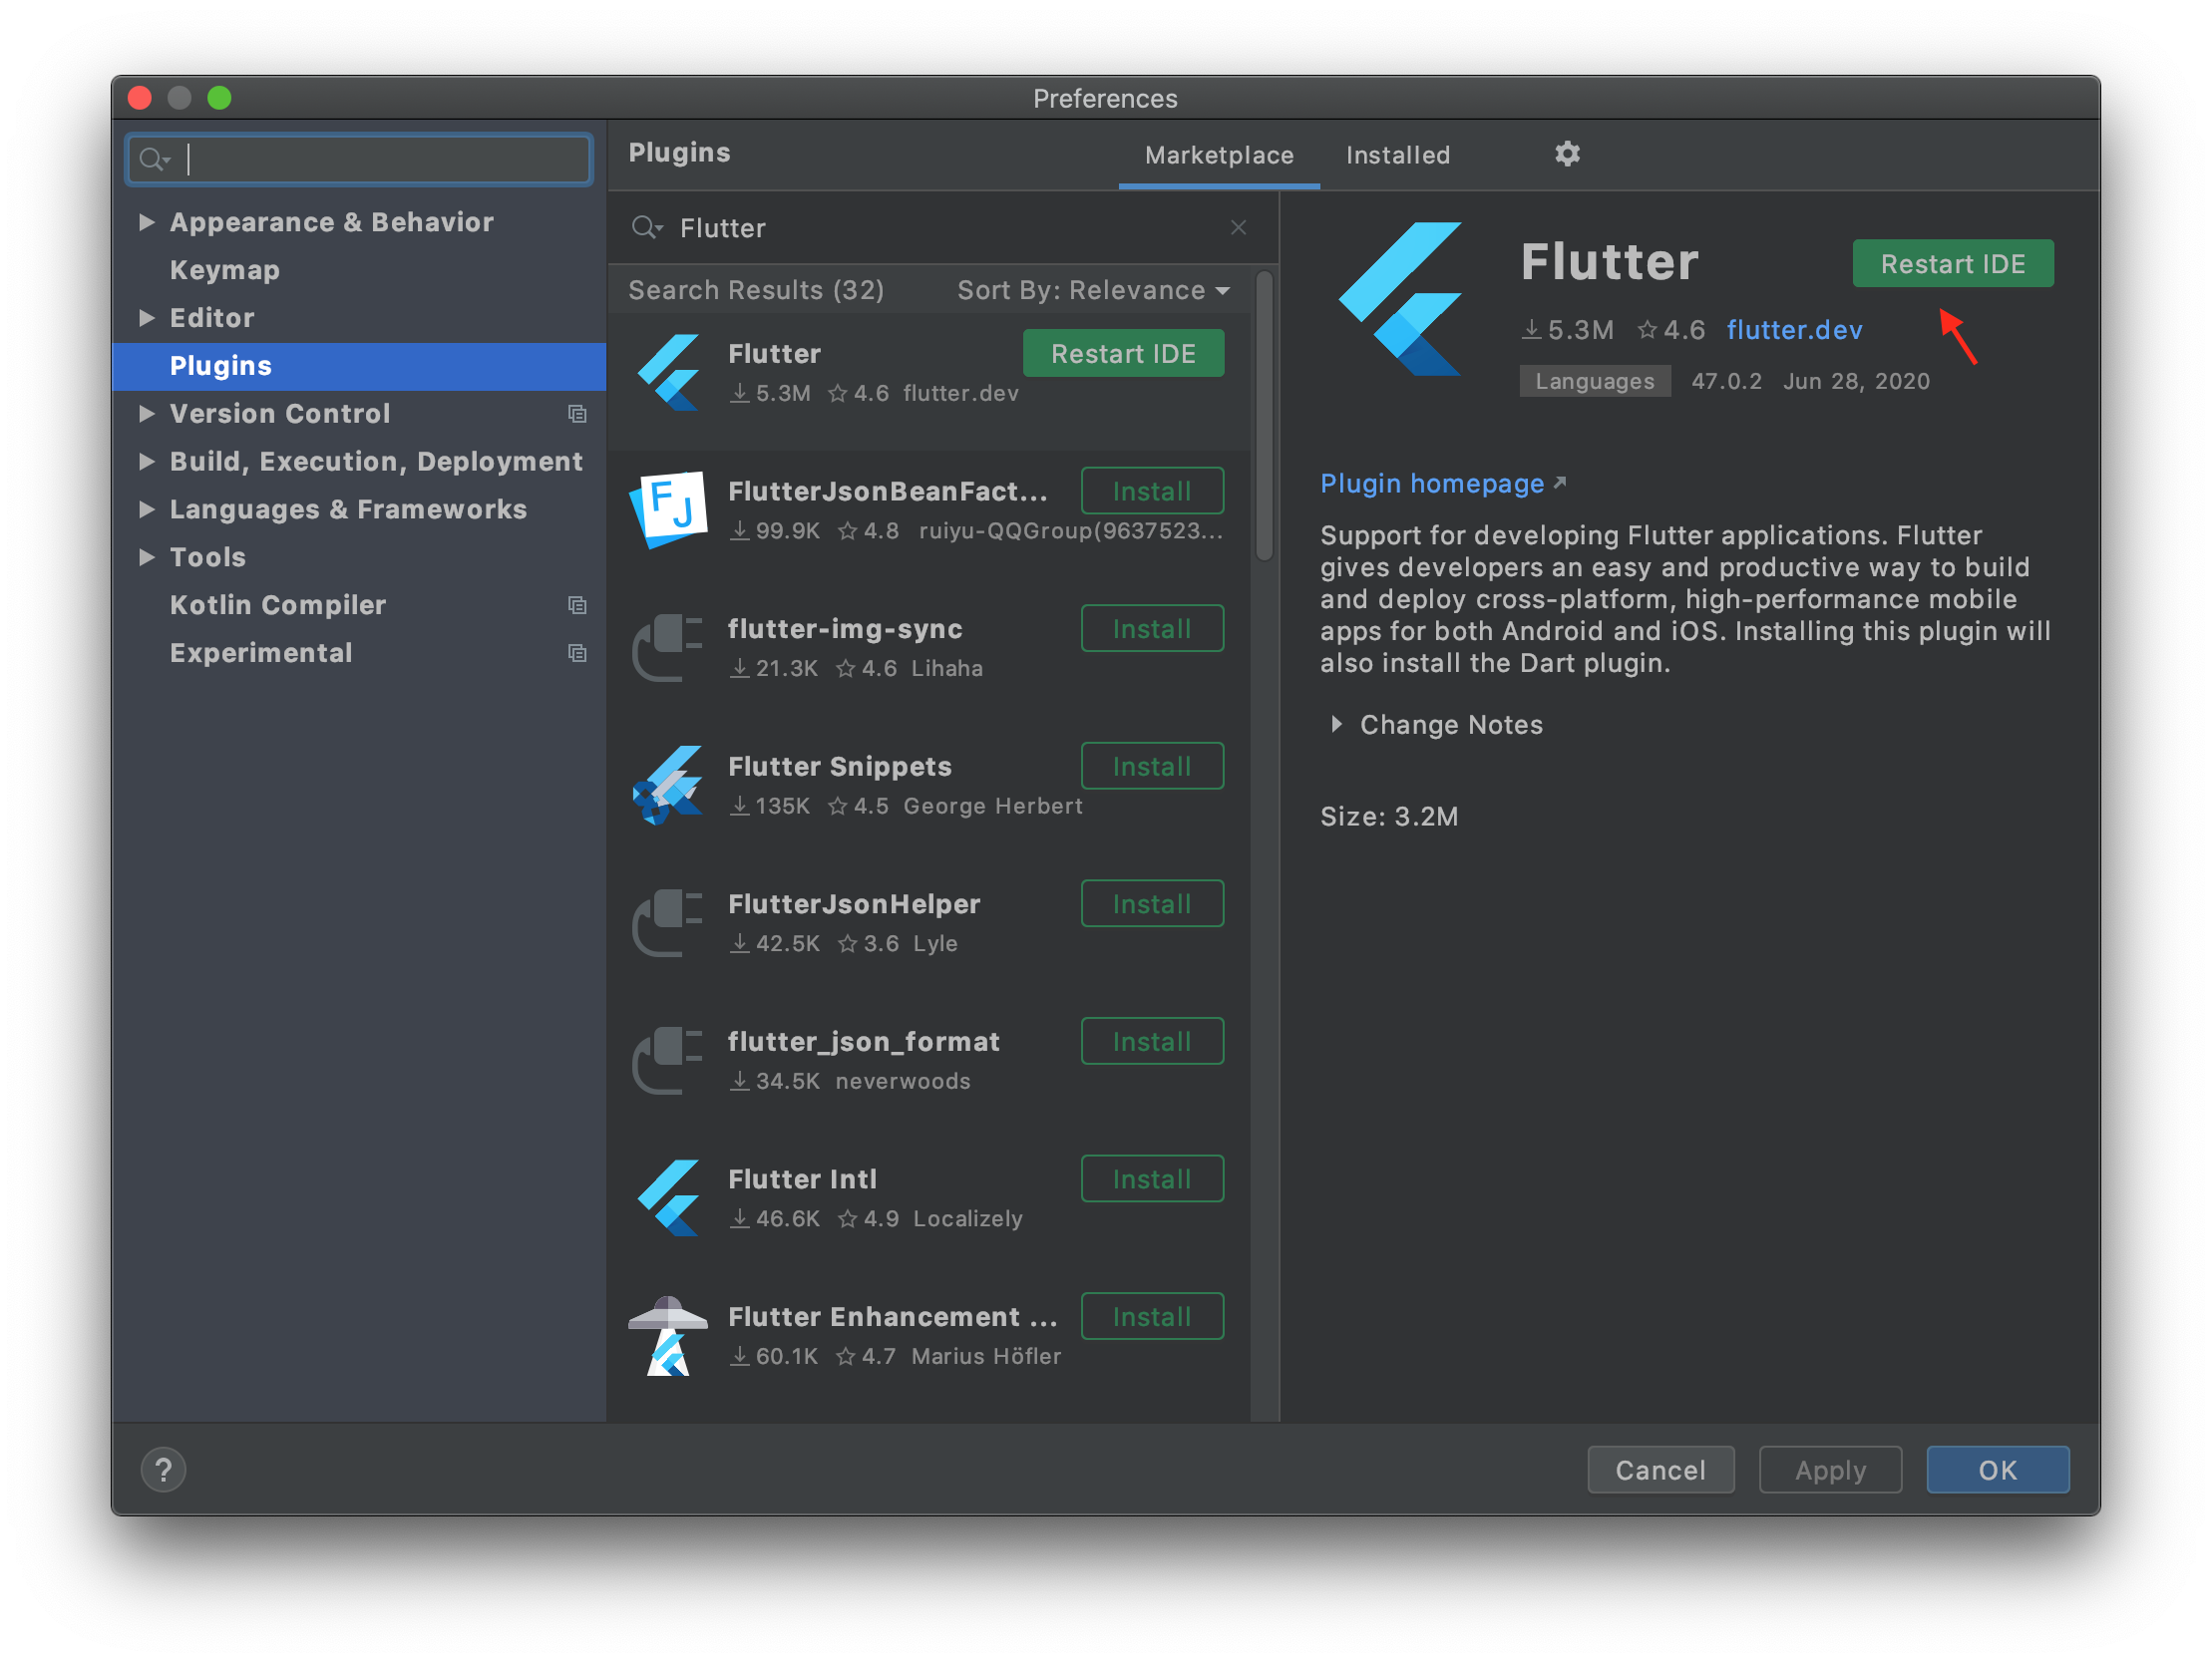Clear the Flutter plugin search text
Viewport: 2212px width, 1663px height.
(1238, 228)
